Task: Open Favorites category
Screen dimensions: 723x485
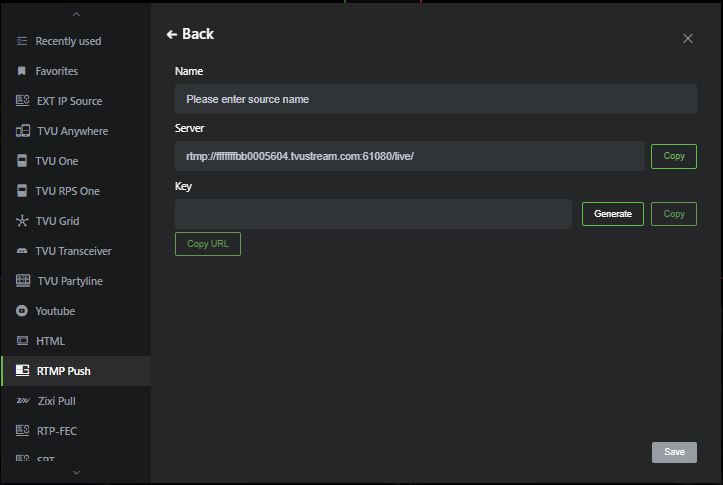Action: (x=76, y=71)
